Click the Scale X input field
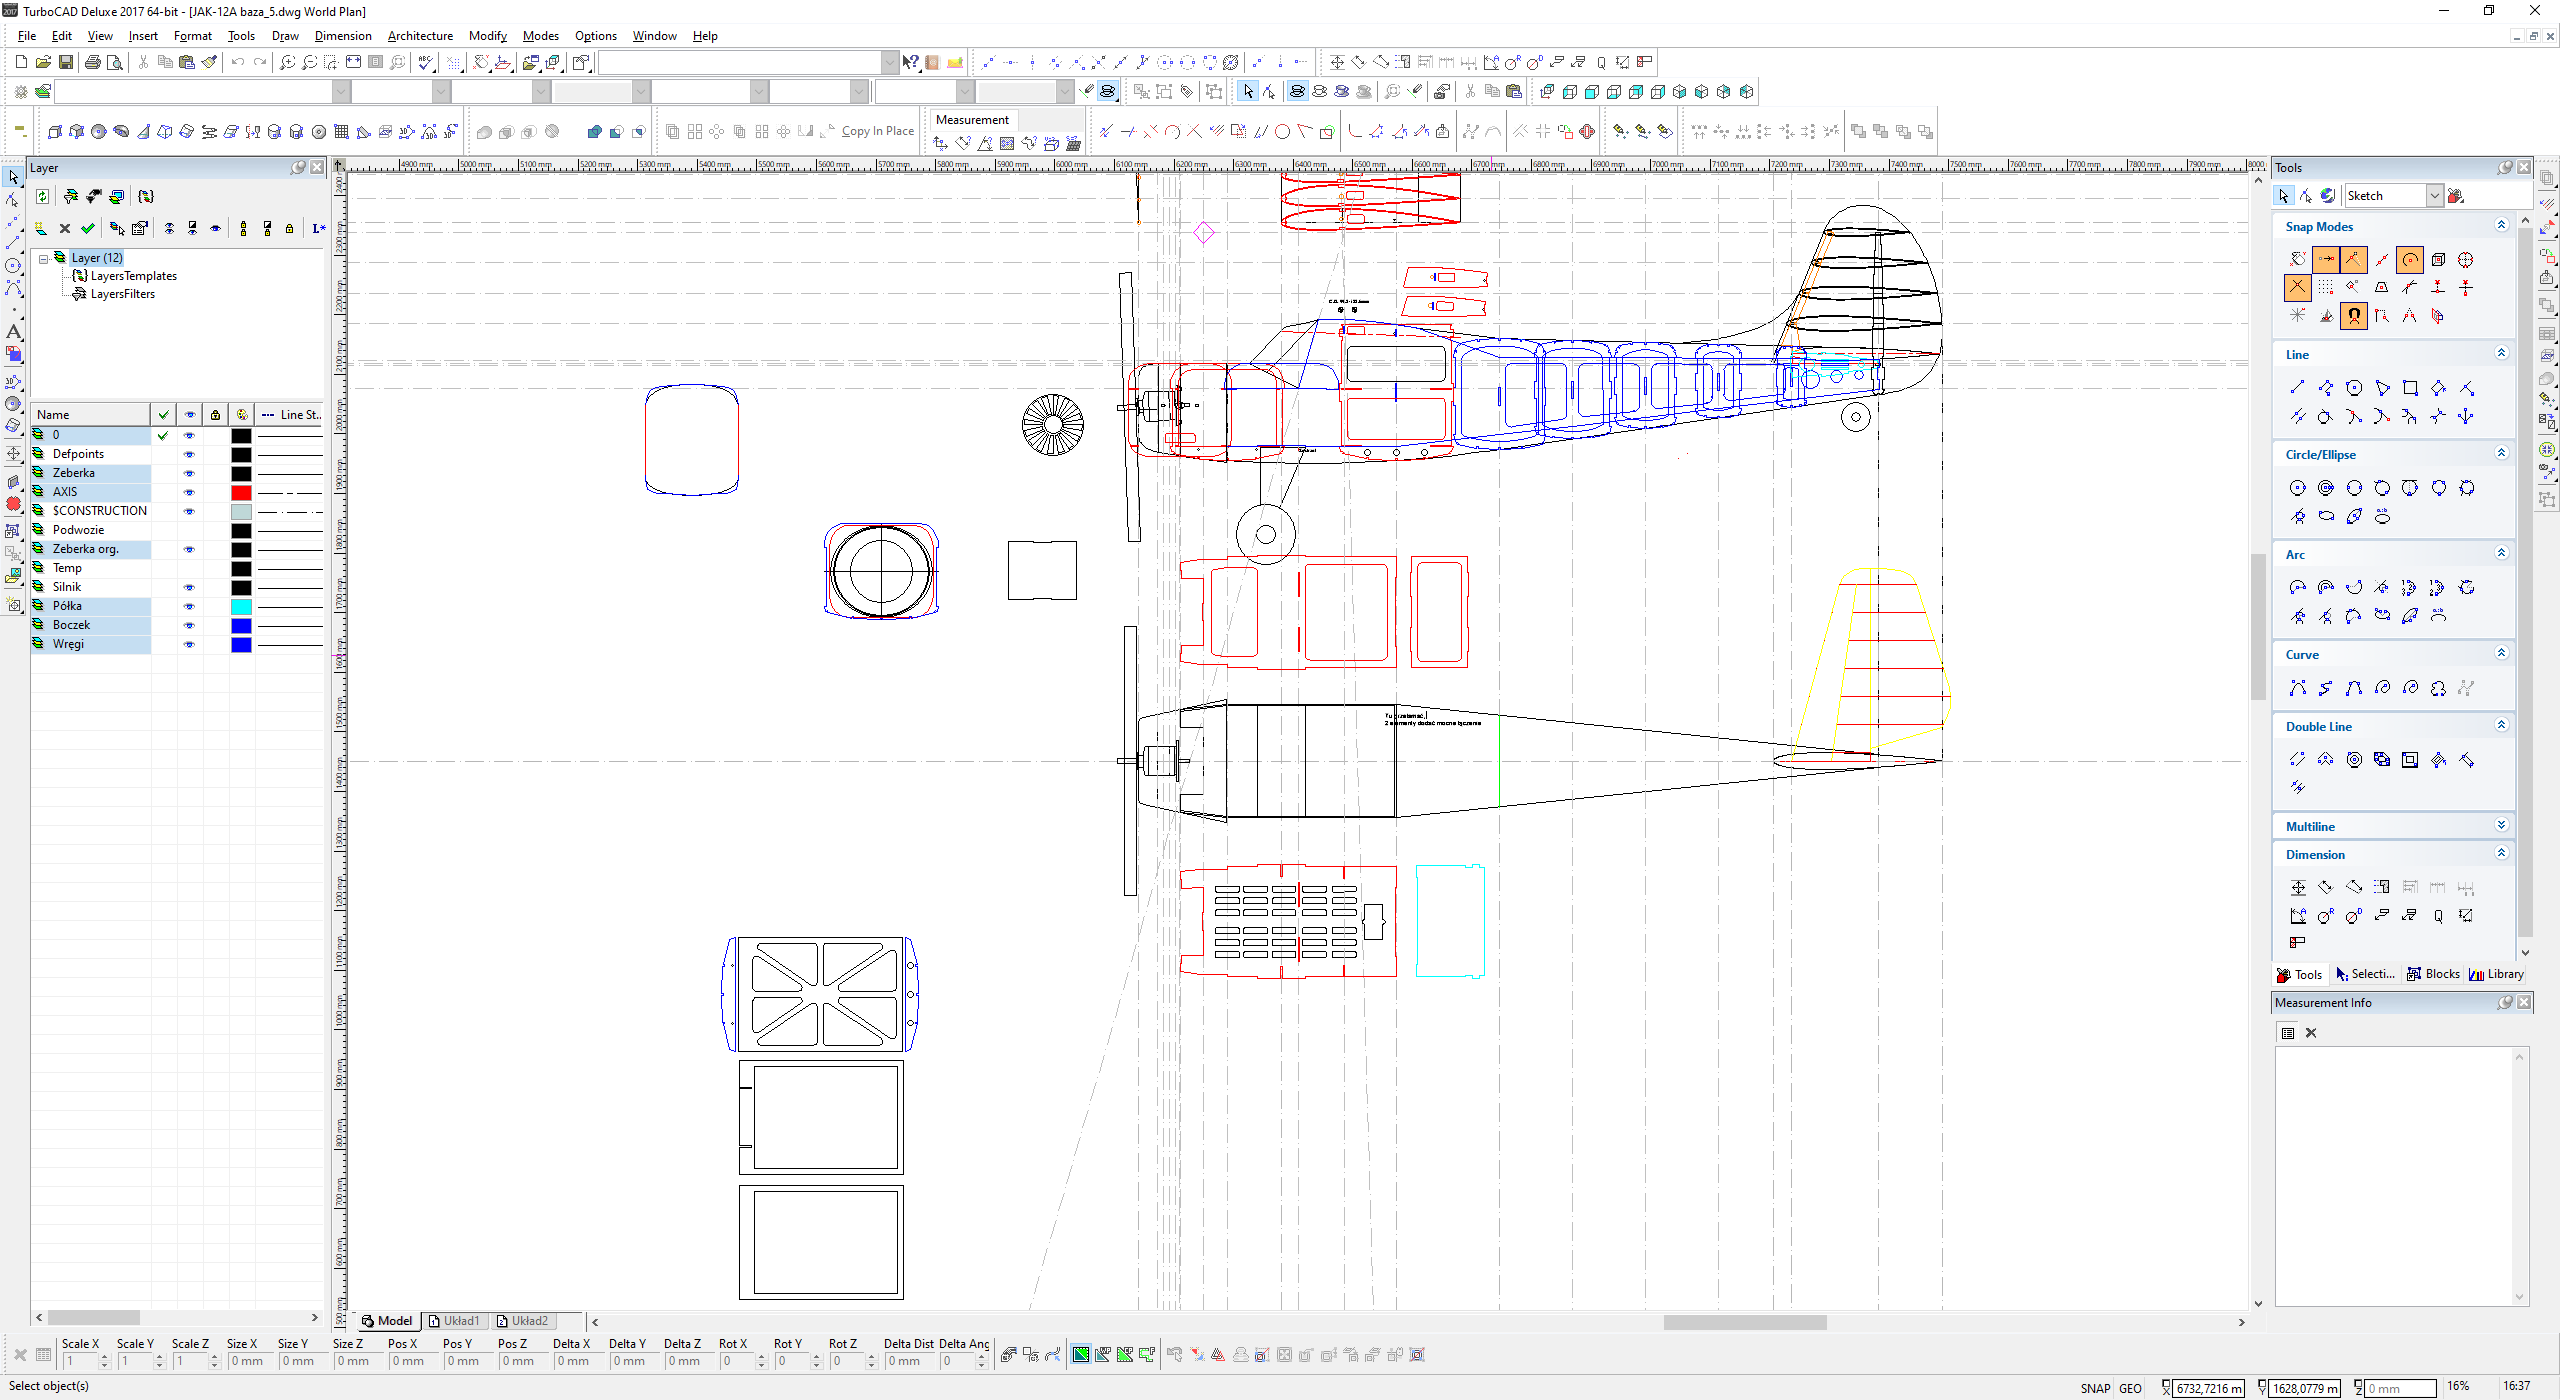Screen dimensions: 2560x1400 80,1361
